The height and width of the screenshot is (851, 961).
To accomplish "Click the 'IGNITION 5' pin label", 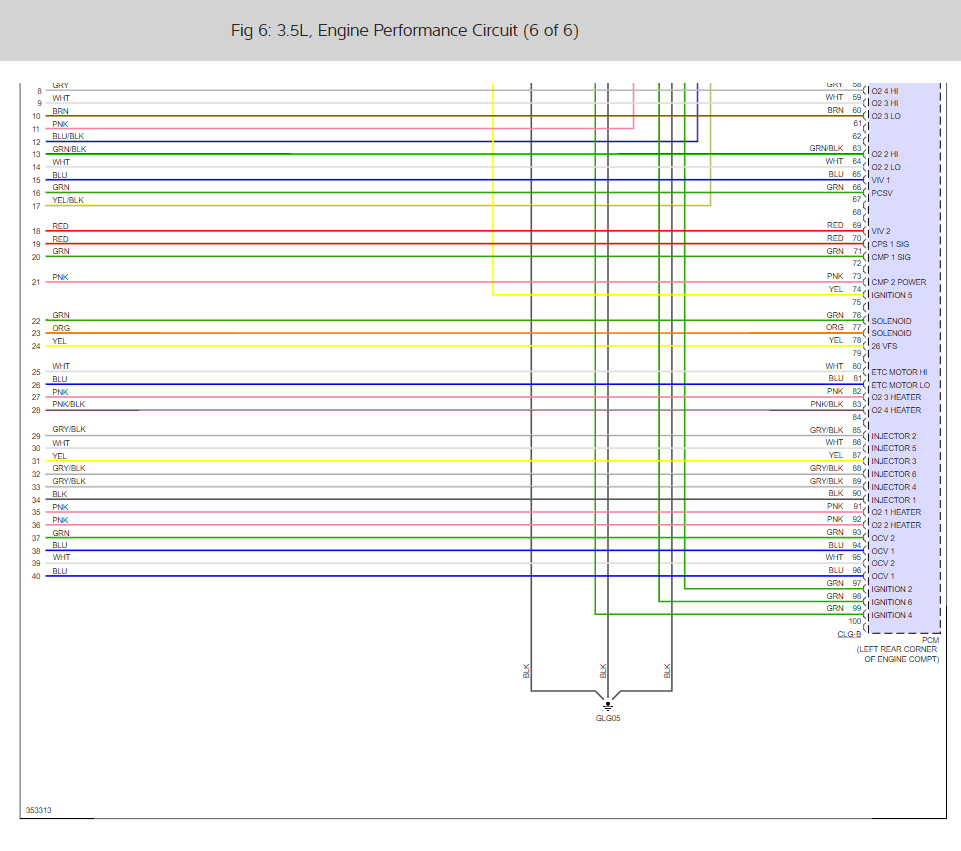I will (892, 295).
